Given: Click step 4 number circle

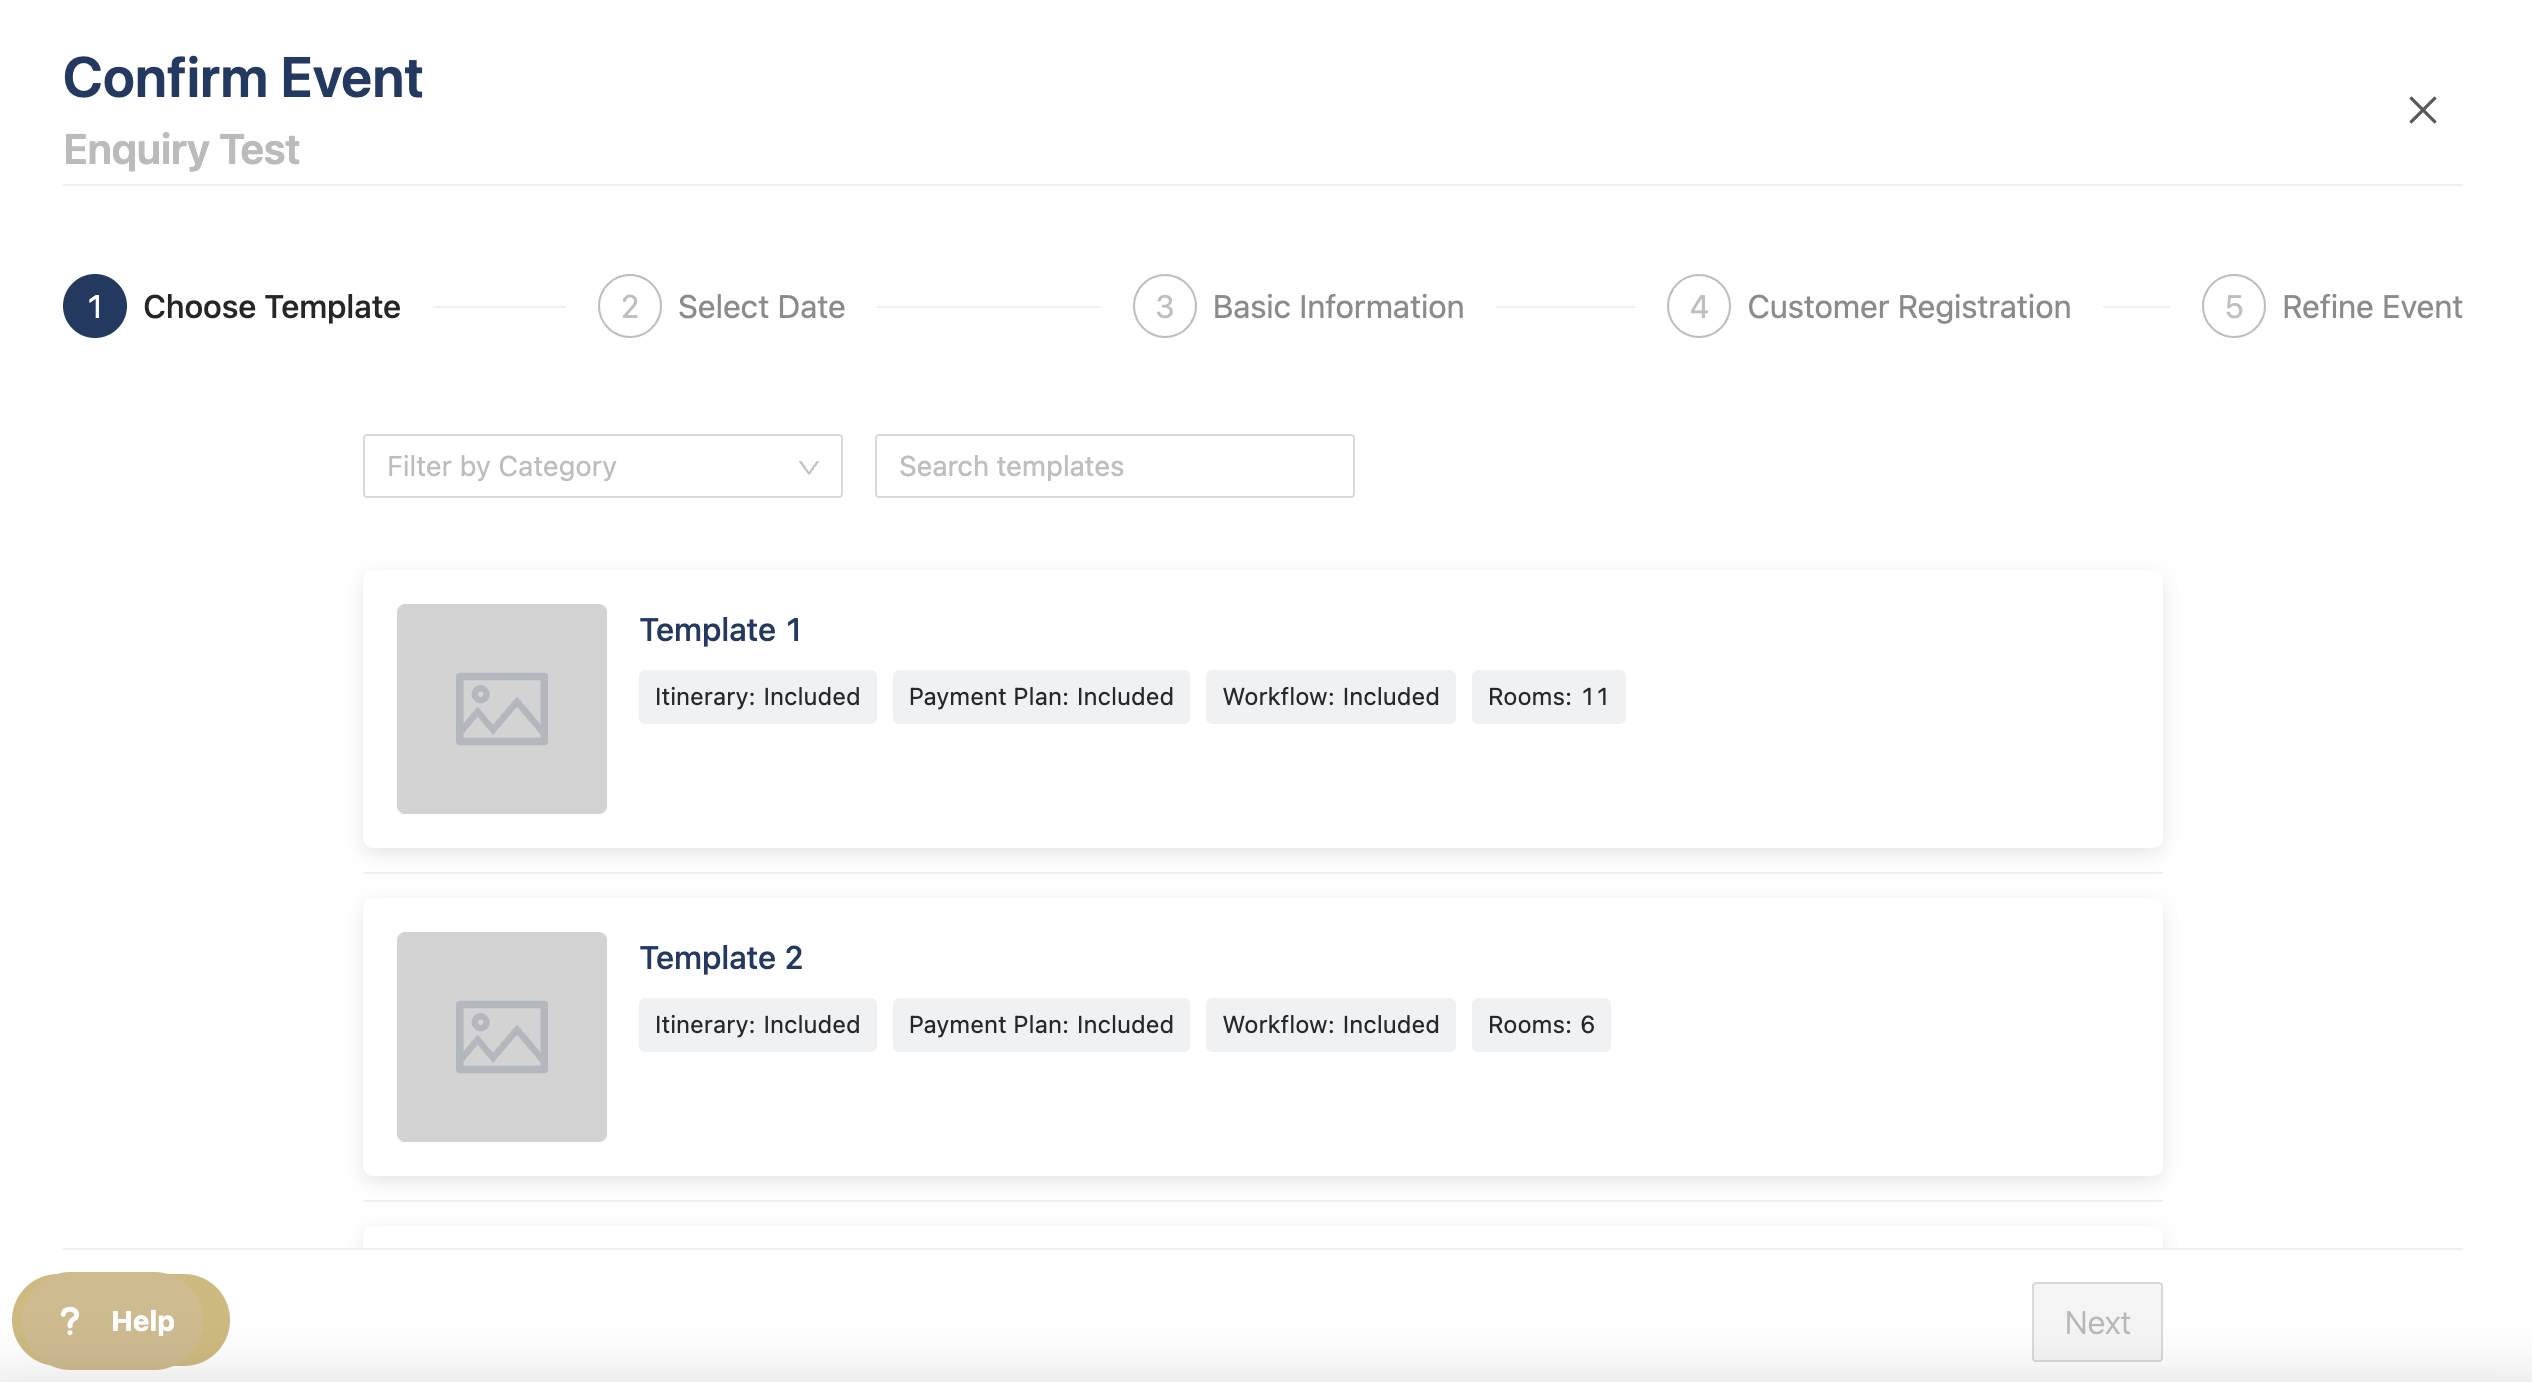Looking at the screenshot, I should 1698,306.
